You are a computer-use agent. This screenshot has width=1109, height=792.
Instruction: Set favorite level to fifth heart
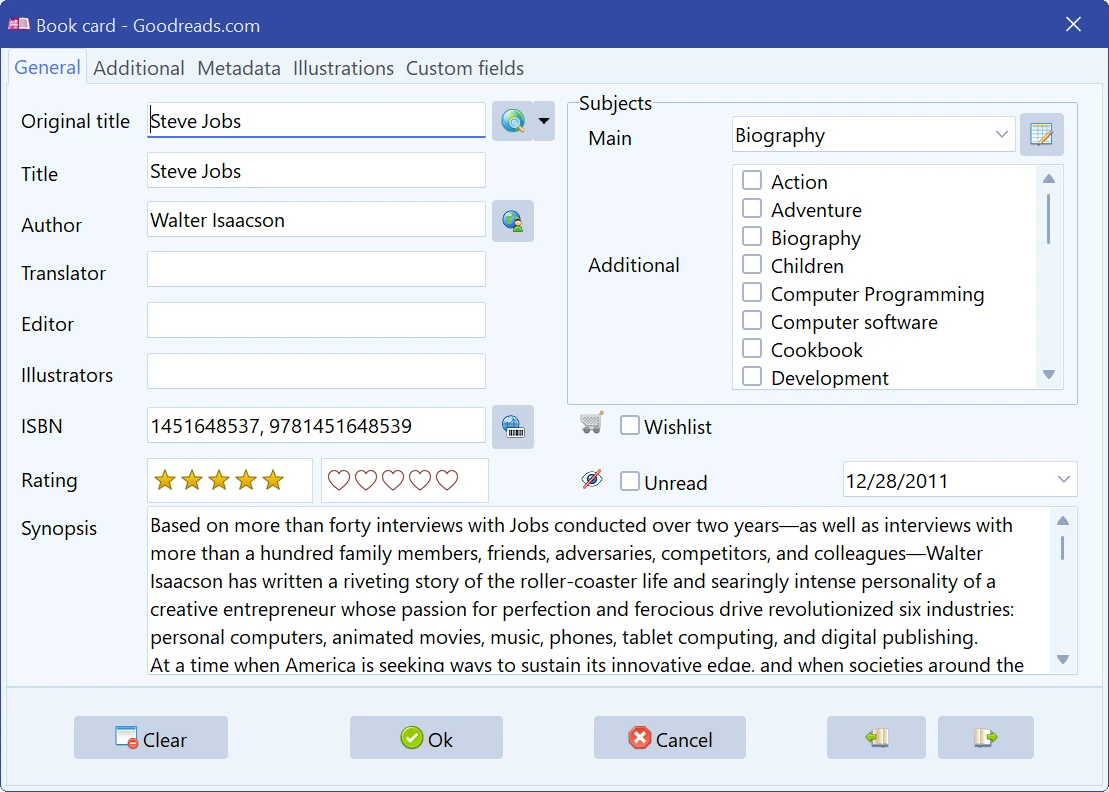(x=446, y=480)
